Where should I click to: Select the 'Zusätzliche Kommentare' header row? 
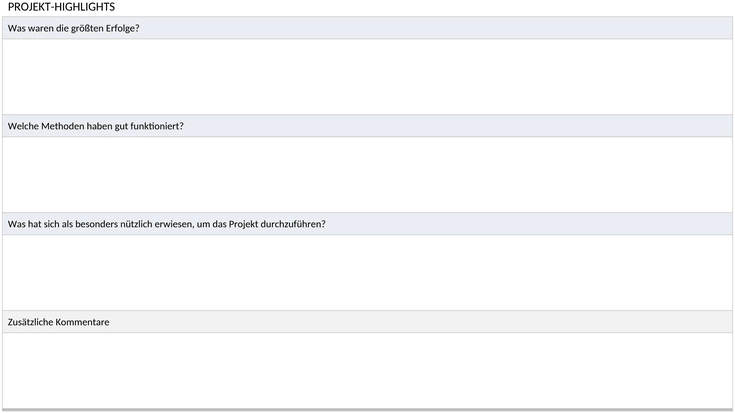[368, 322]
